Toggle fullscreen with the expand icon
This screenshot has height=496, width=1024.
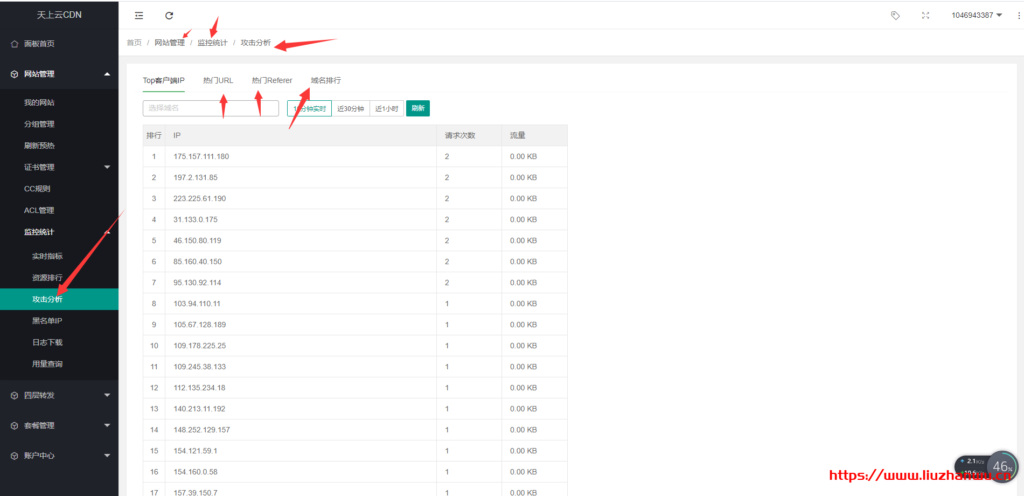pos(925,15)
